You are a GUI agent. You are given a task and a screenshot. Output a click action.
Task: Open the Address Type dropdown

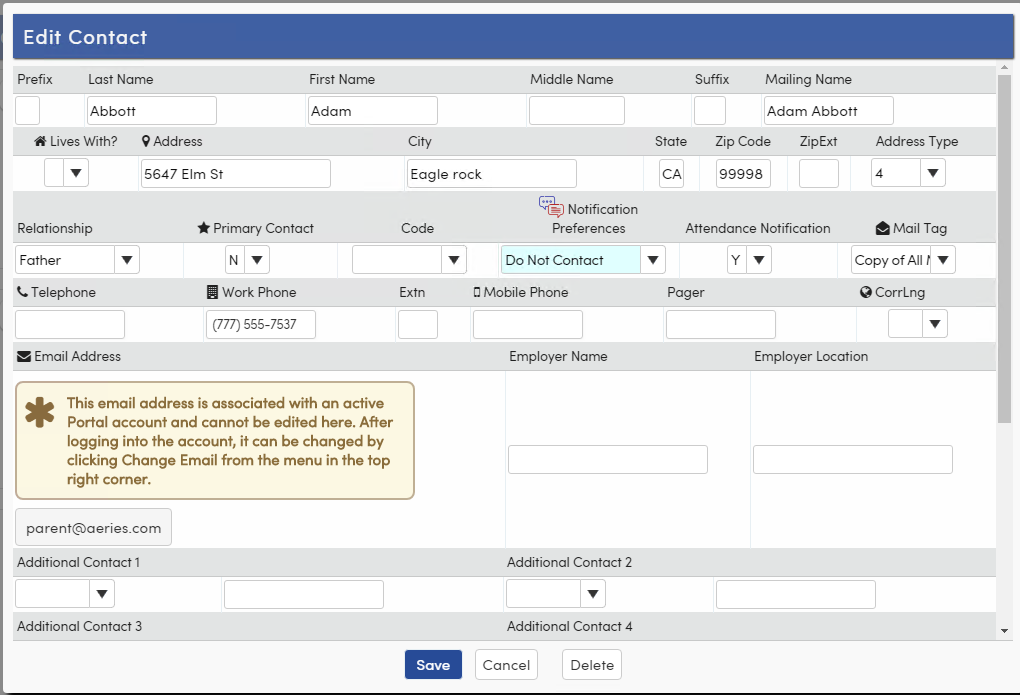coord(931,172)
